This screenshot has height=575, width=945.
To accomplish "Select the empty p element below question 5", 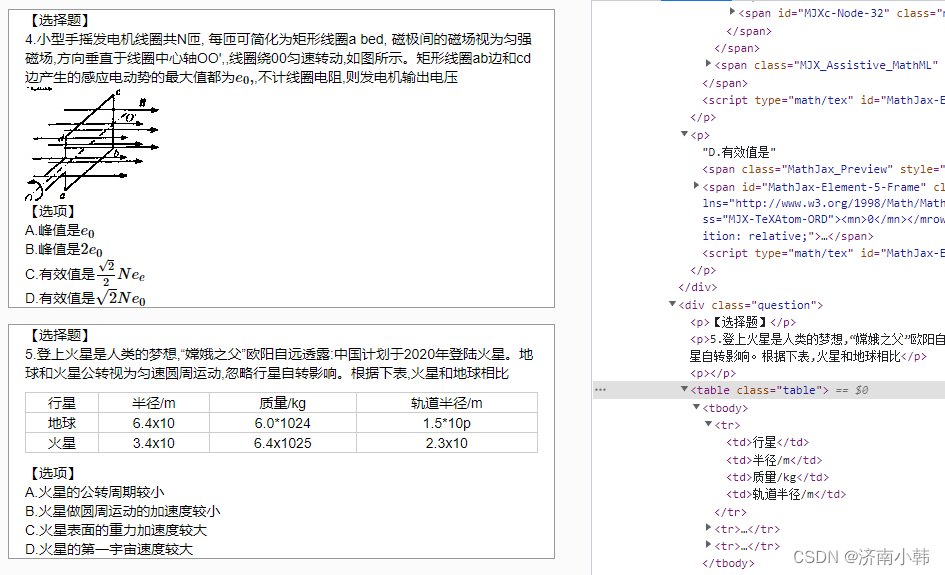I will (713, 374).
